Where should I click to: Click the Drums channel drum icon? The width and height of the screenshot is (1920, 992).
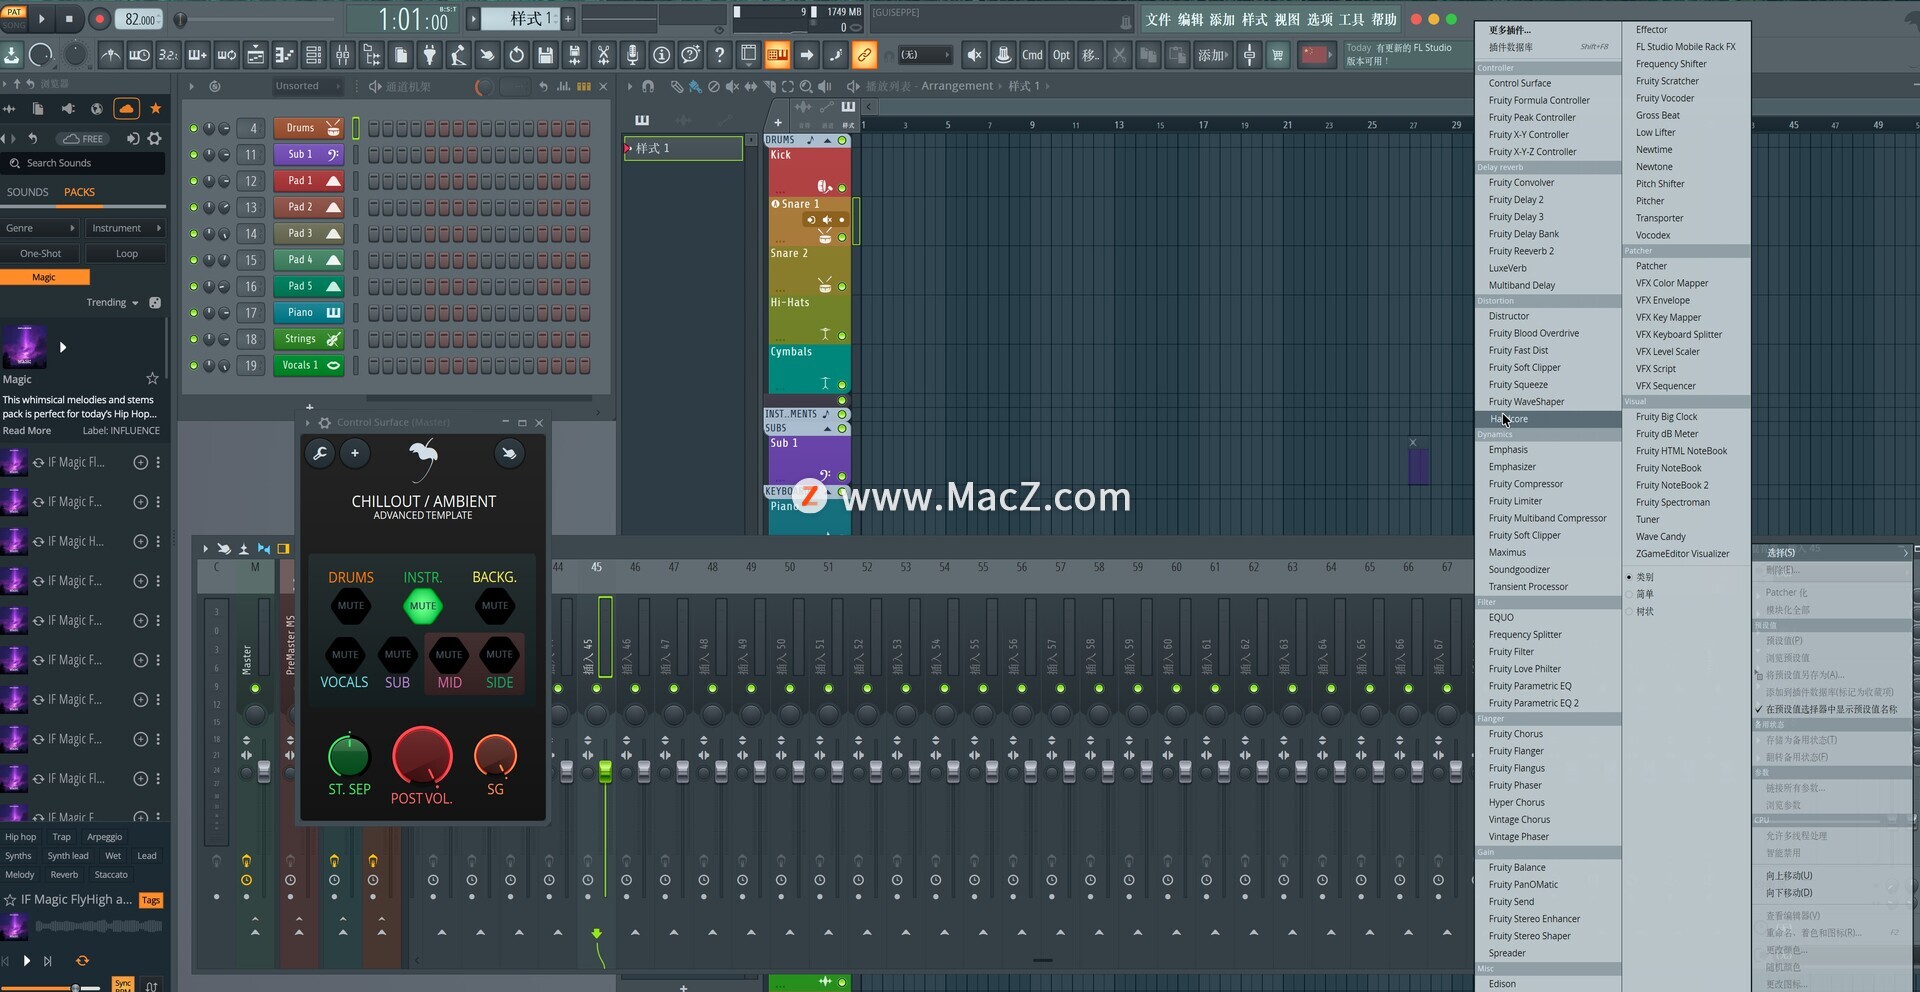point(333,128)
